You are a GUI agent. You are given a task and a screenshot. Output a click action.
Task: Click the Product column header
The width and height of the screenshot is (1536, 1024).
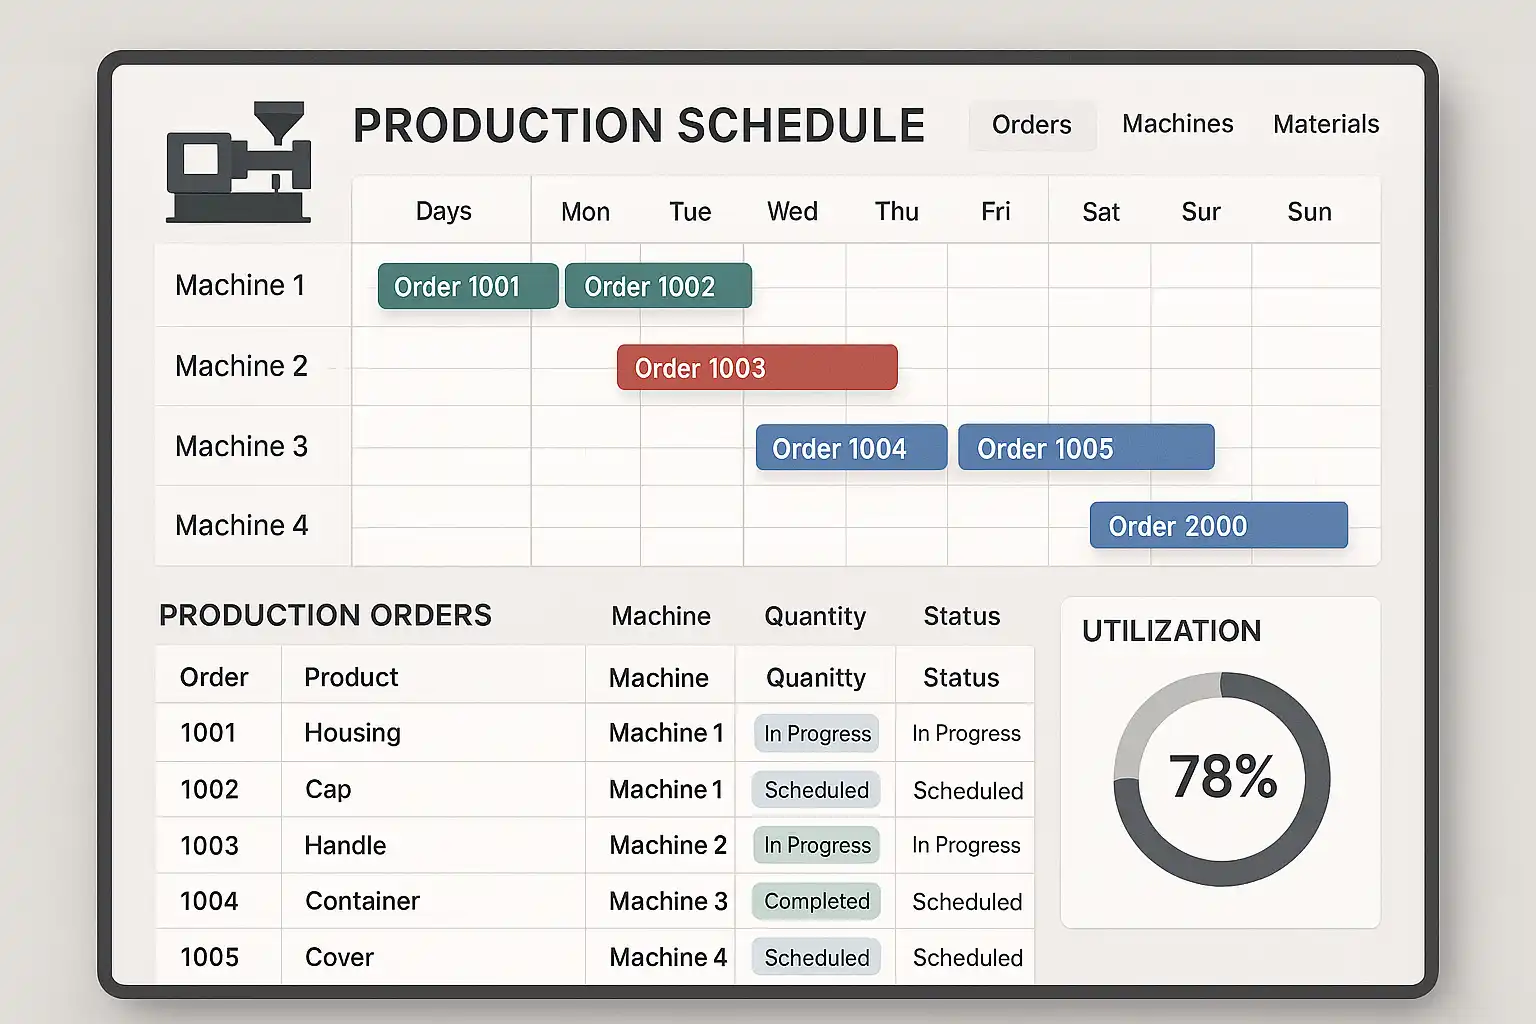click(x=351, y=678)
